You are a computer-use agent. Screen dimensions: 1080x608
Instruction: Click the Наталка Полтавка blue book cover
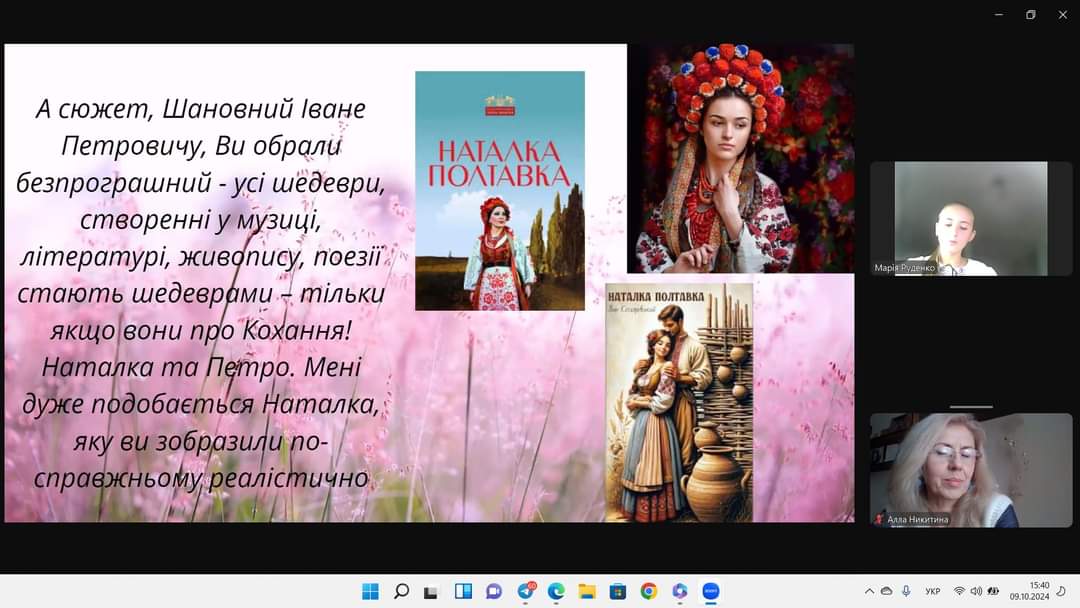(500, 191)
